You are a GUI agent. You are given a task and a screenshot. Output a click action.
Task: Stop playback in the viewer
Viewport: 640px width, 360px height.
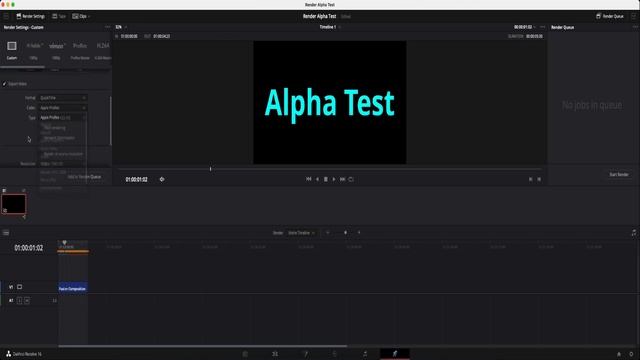point(326,179)
